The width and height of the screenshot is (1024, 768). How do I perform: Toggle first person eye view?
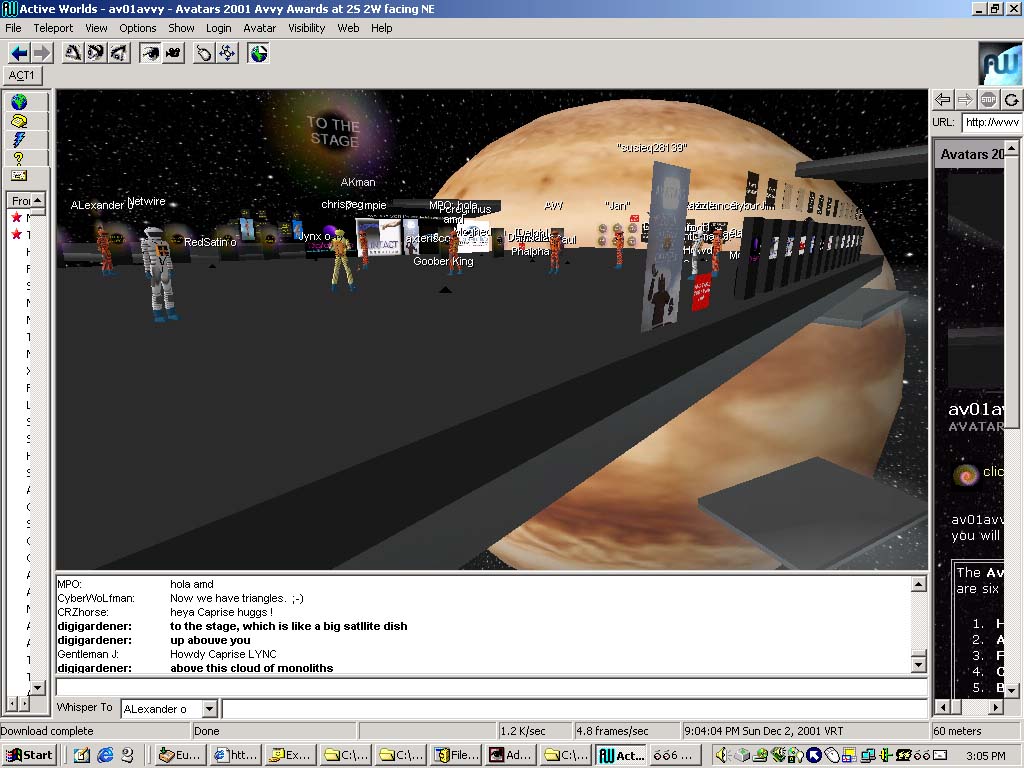coord(150,53)
